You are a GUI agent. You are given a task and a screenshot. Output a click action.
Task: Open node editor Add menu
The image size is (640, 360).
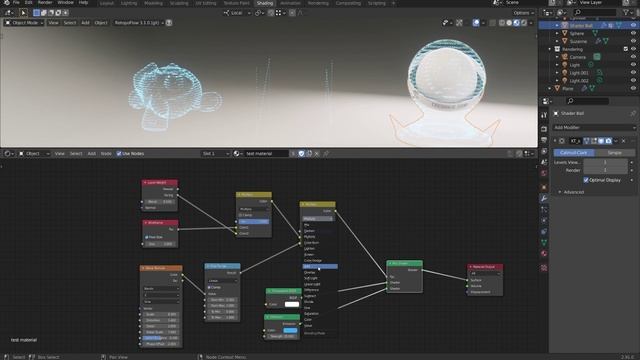91,153
